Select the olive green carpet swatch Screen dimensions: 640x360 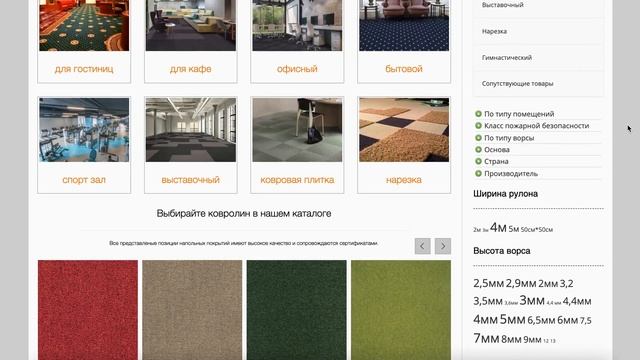pyautogui.click(x=401, y=310)
